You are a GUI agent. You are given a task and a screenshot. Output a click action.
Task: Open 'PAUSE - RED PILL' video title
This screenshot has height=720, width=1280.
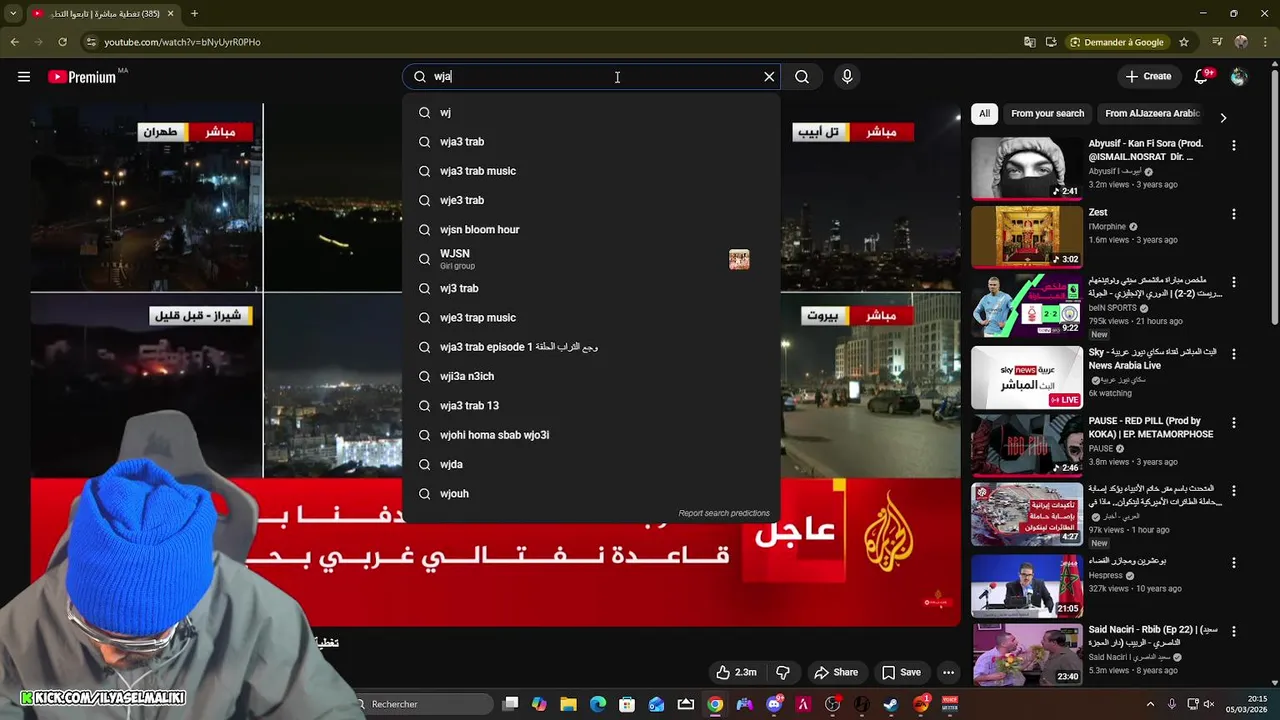[x=1151, y=428]
